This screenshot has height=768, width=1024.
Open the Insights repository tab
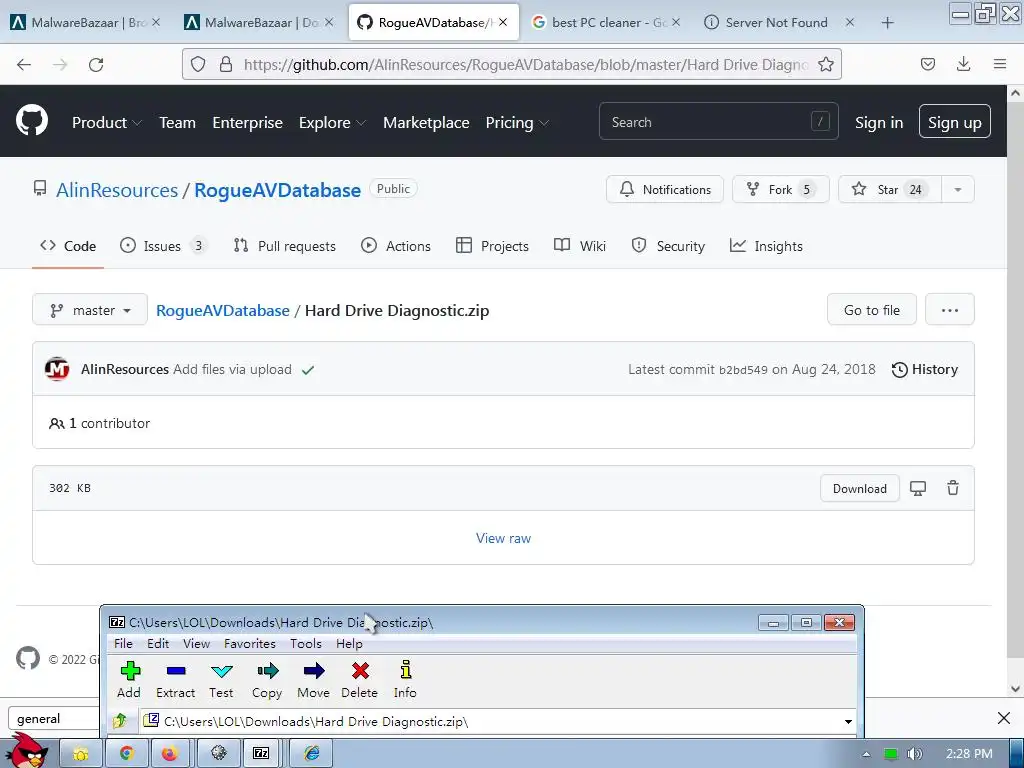(766, 246)
